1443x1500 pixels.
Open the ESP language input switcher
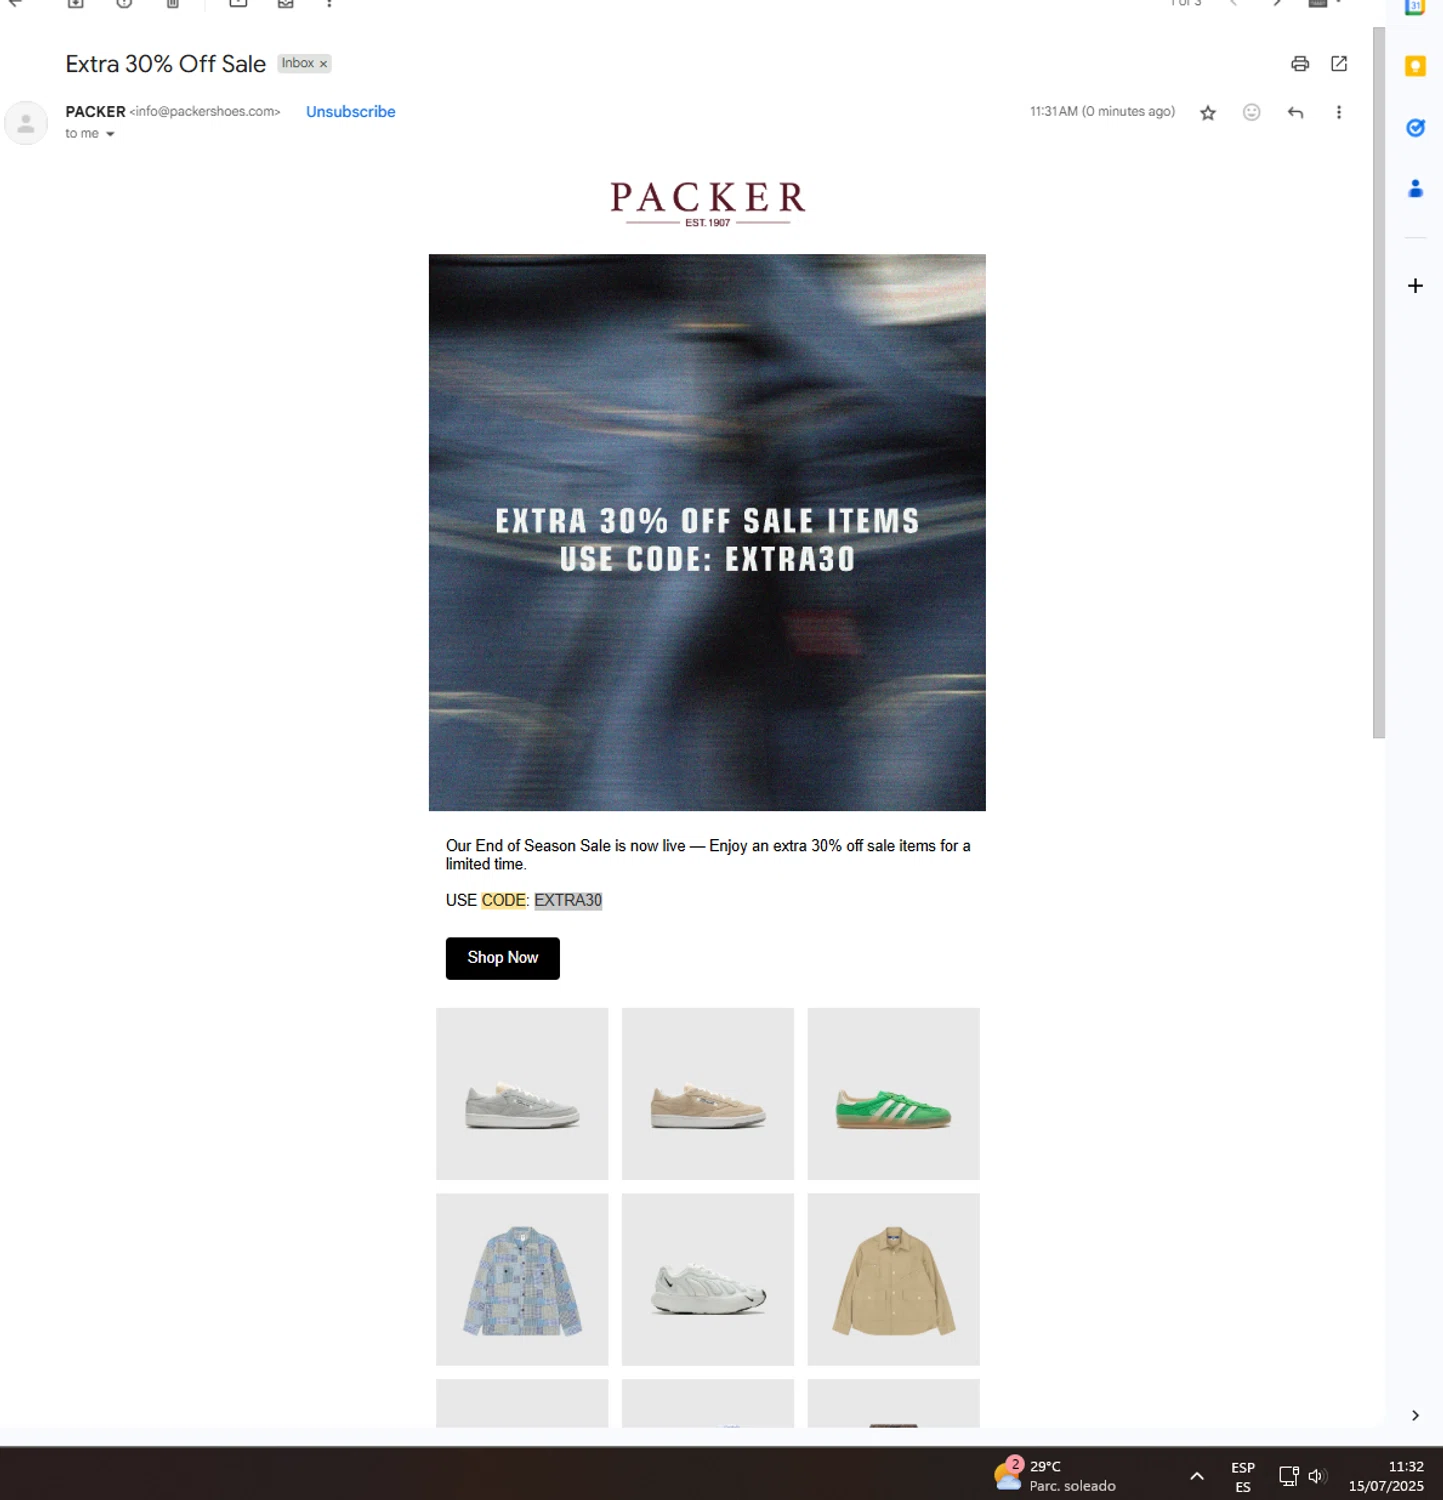click(x=1243, y=1477)
